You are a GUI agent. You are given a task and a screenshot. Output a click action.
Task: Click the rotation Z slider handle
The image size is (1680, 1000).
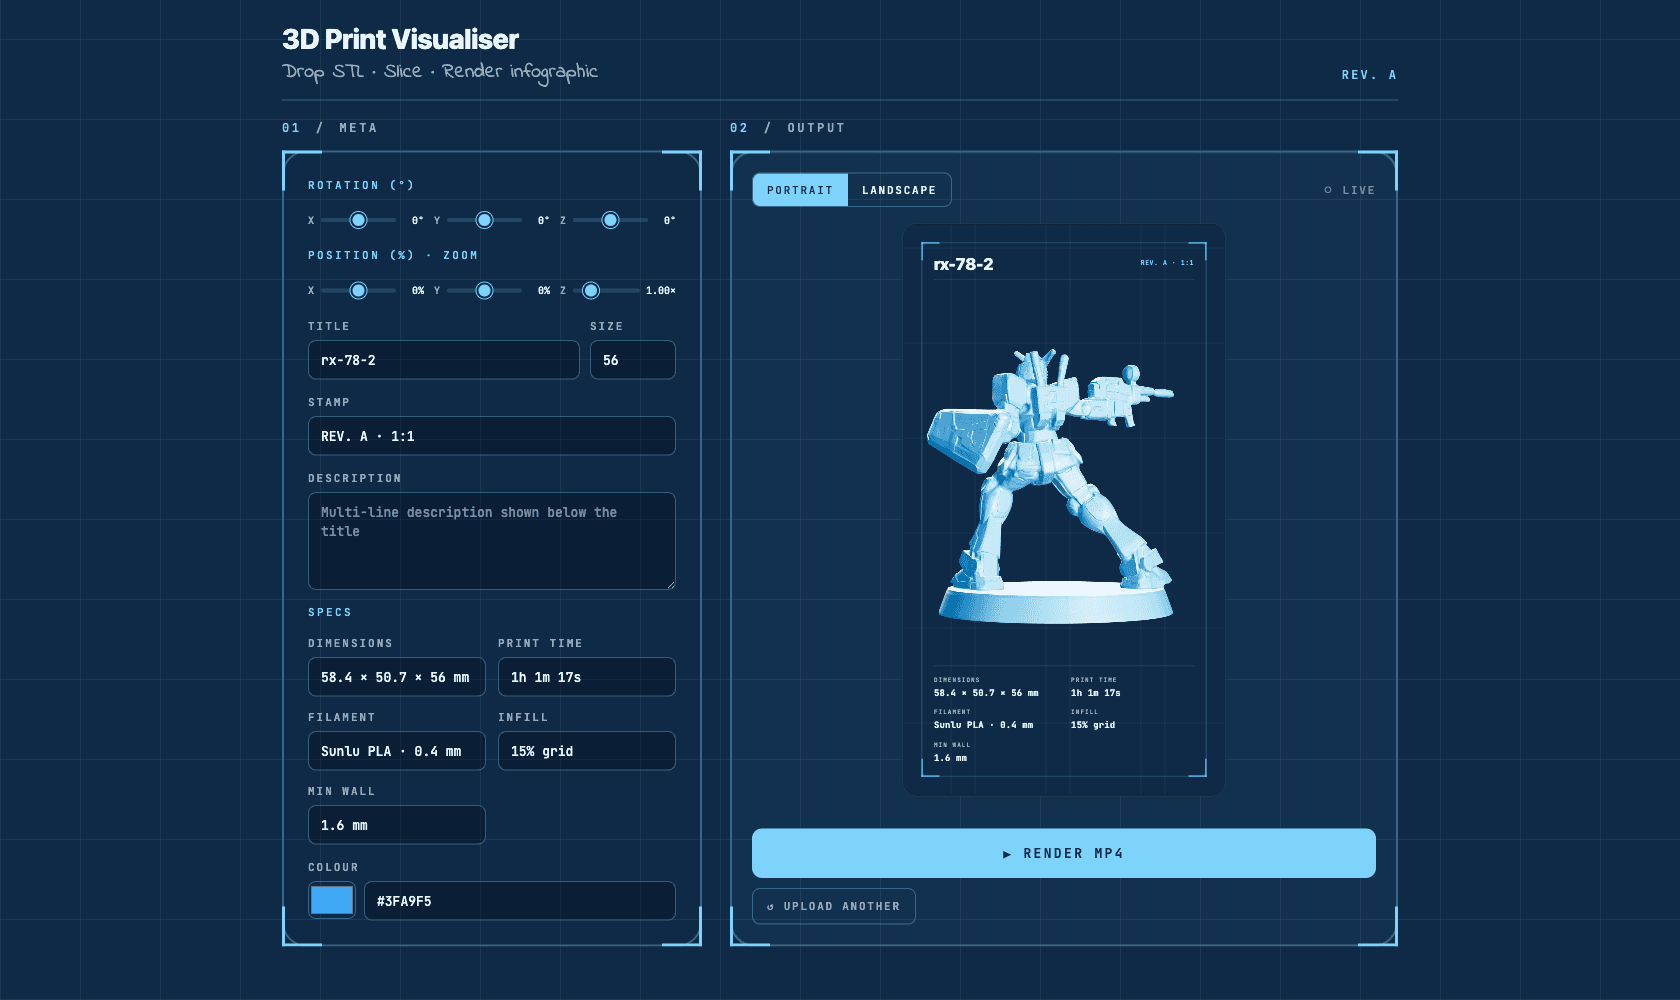610,220
